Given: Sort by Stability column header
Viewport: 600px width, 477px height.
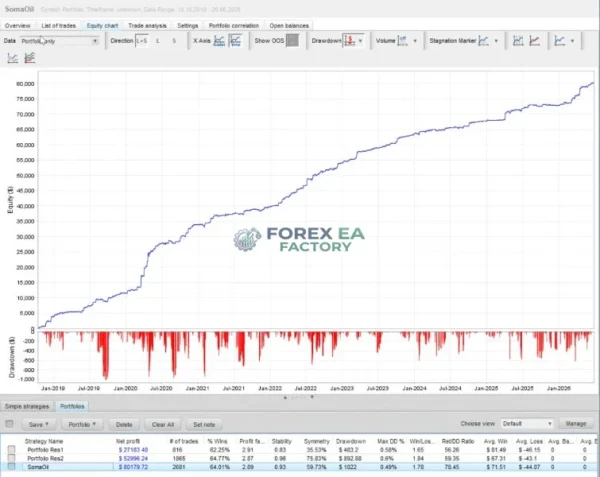Looking at the screenshot, I should 282,441.
